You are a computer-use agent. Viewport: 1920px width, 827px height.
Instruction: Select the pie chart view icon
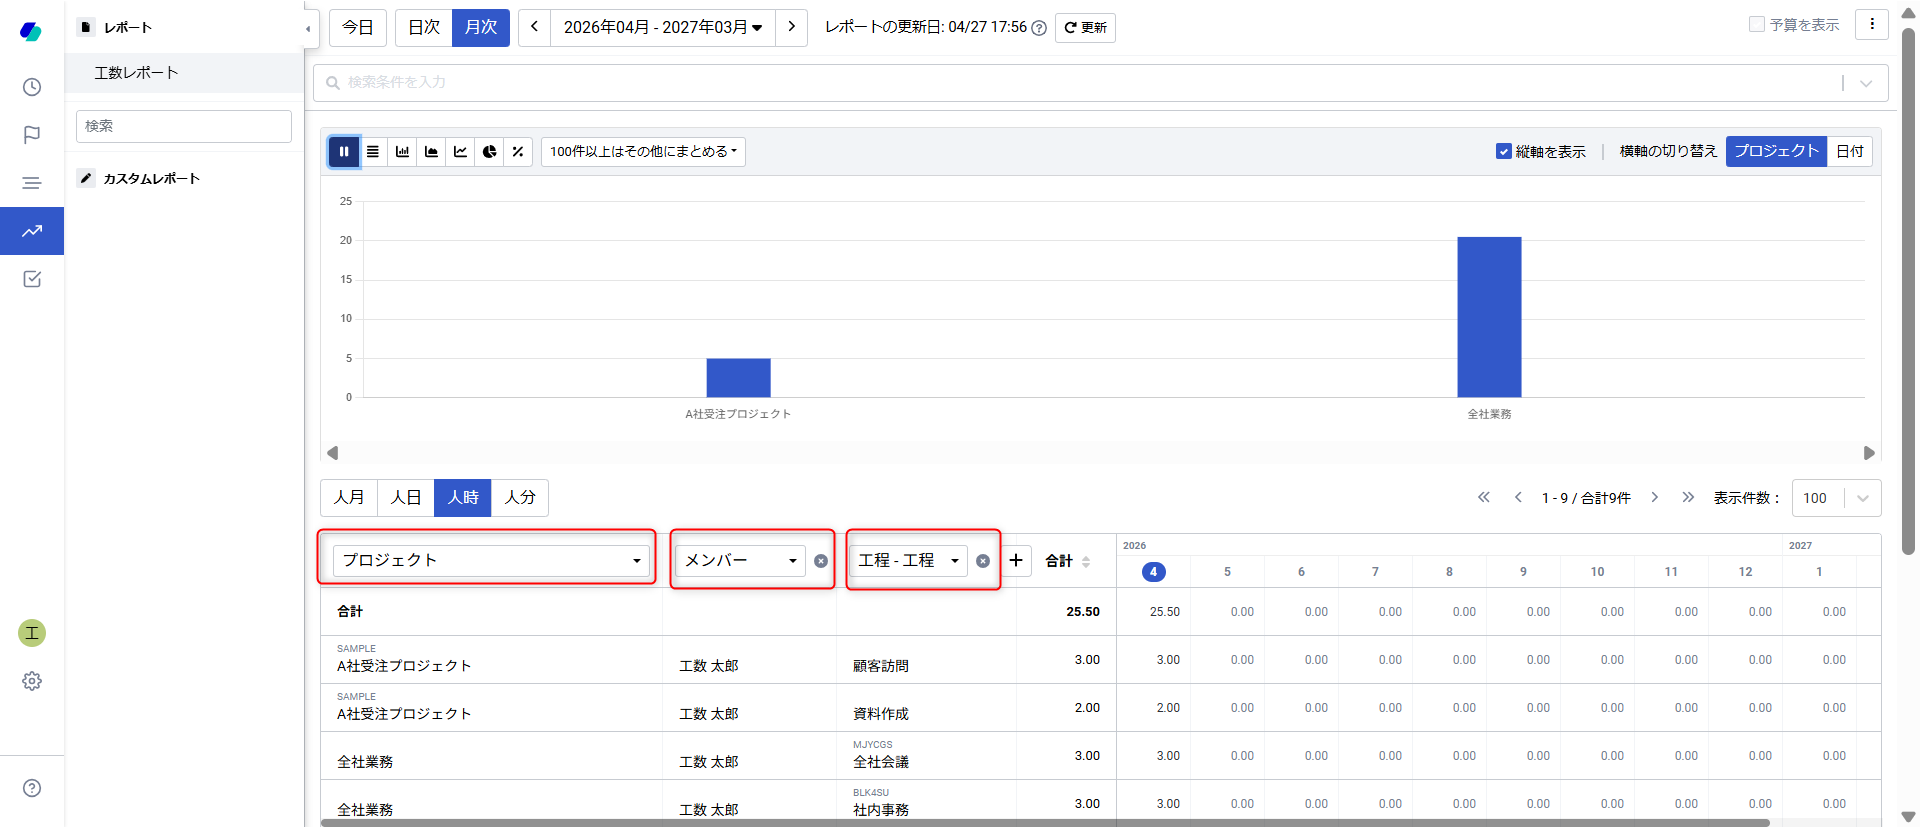(x=489, y=152)
